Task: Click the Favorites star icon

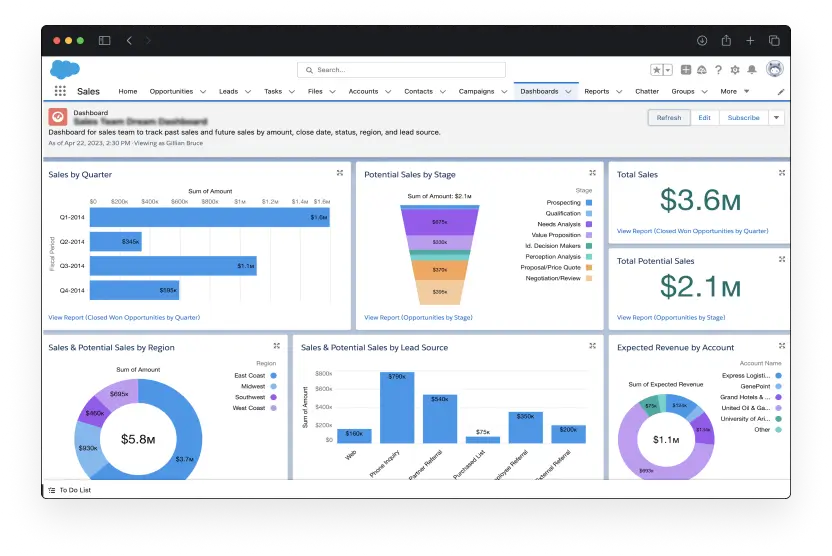Action: (657, 70)
